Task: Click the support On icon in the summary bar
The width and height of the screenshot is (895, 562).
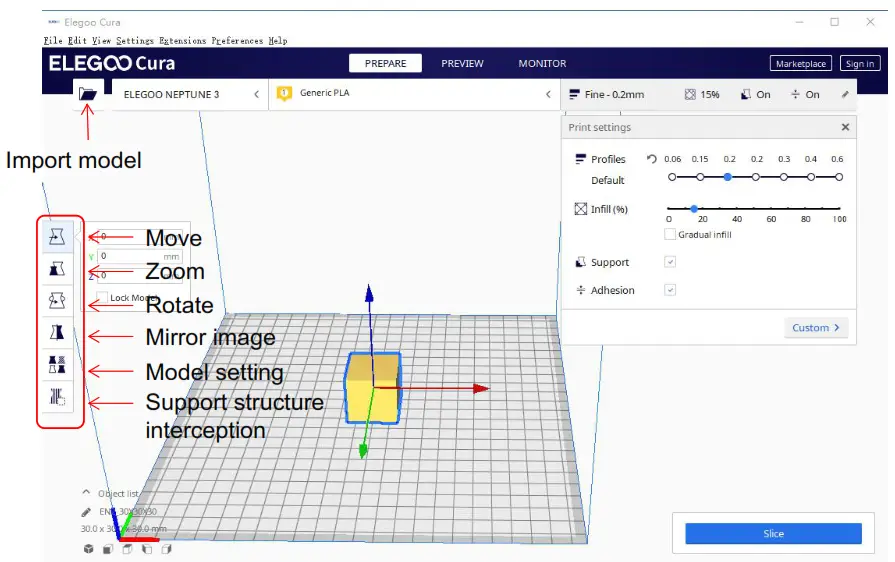Action: coord(745,94)
